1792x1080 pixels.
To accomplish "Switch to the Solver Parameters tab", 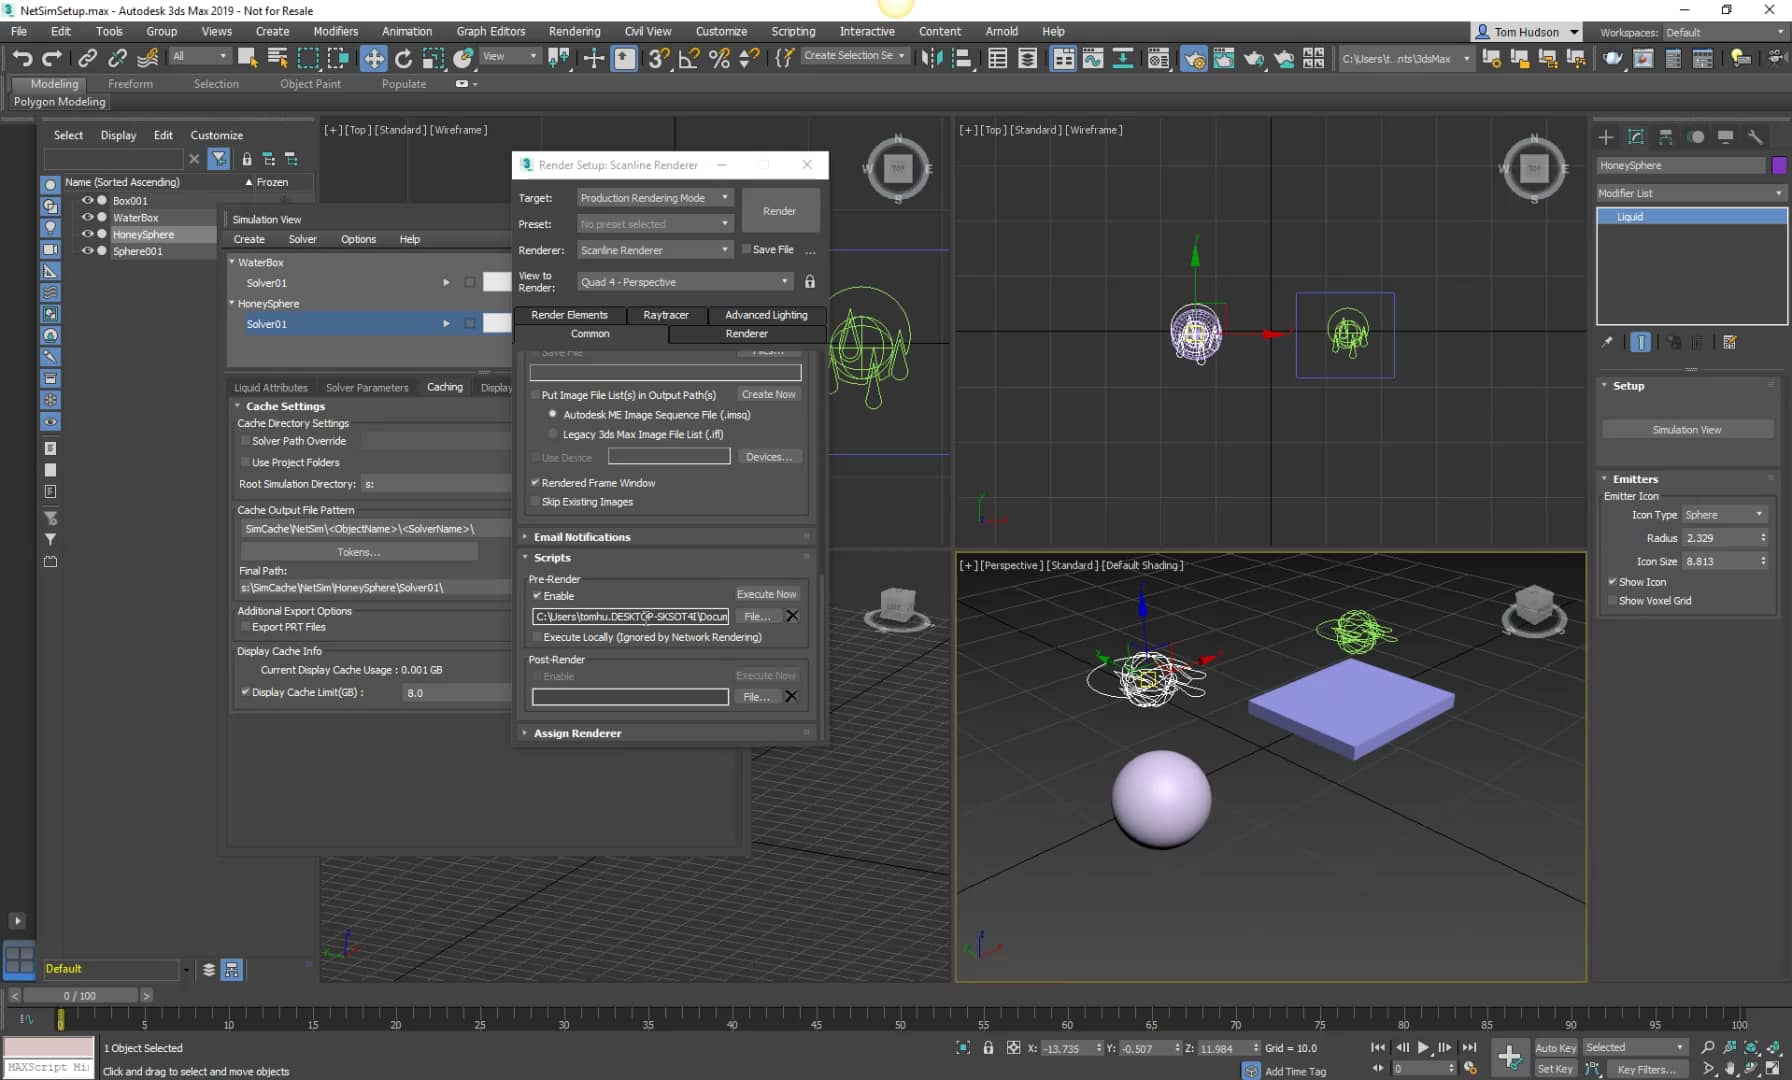I will coord(367,388).
